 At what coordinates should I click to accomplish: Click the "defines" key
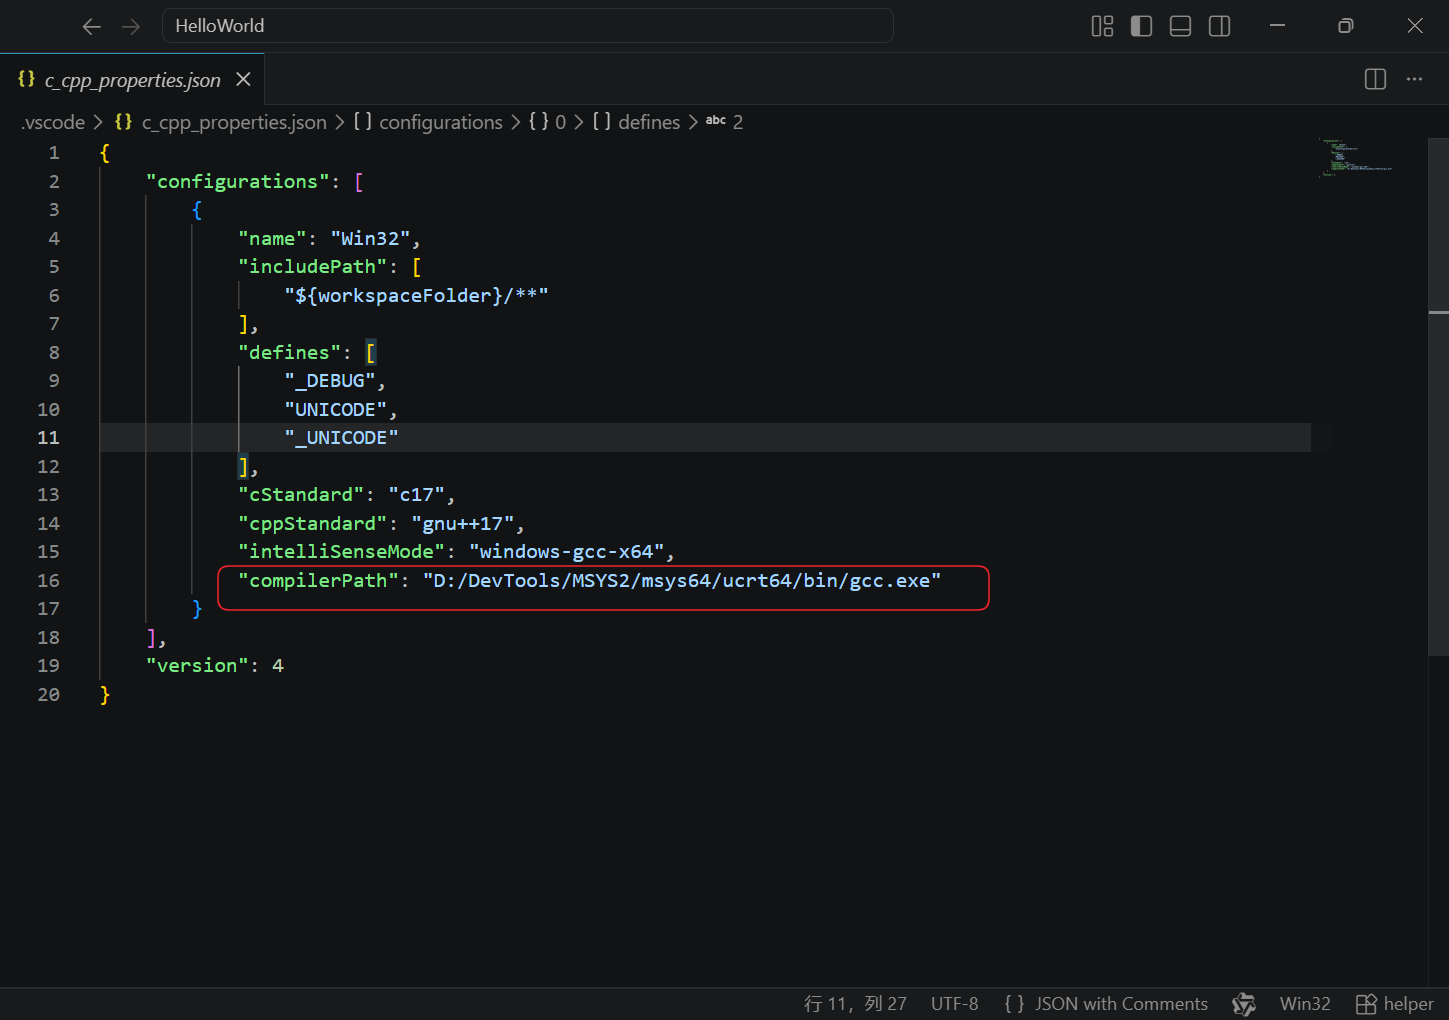tap(289, 353)
